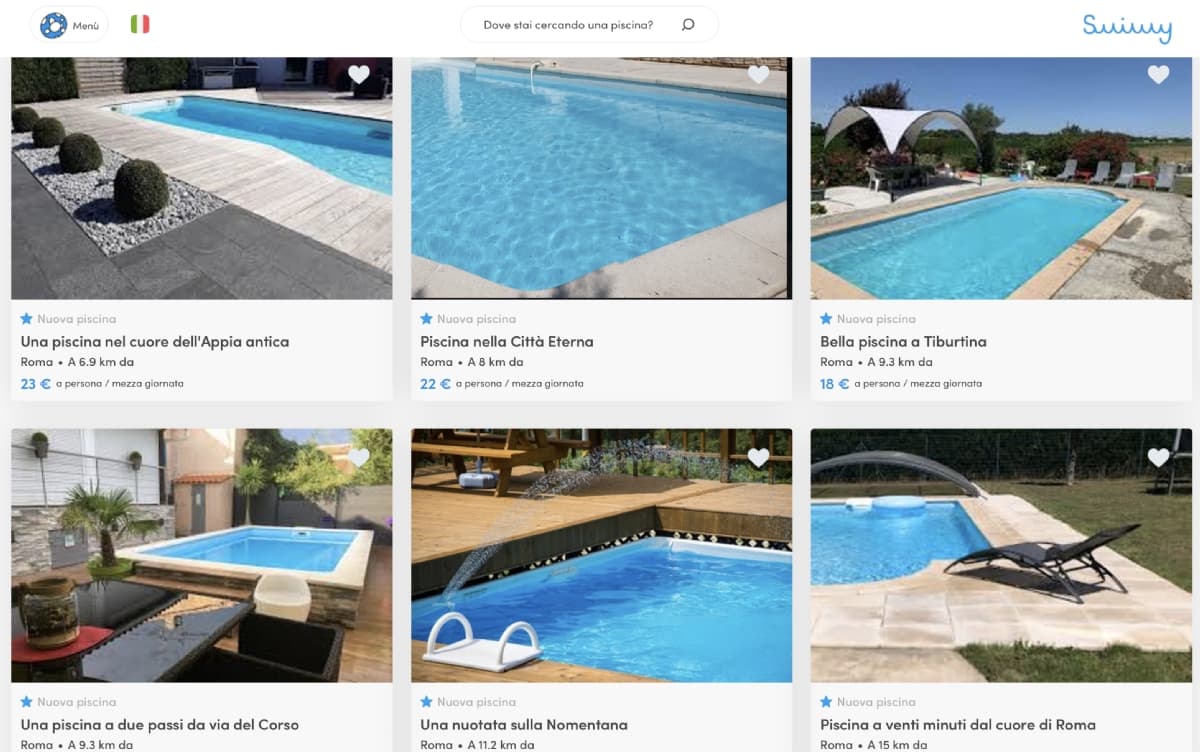Favorite the Appia antica pool with heart
The image size is (1200, 752).
tap(359, 74)
